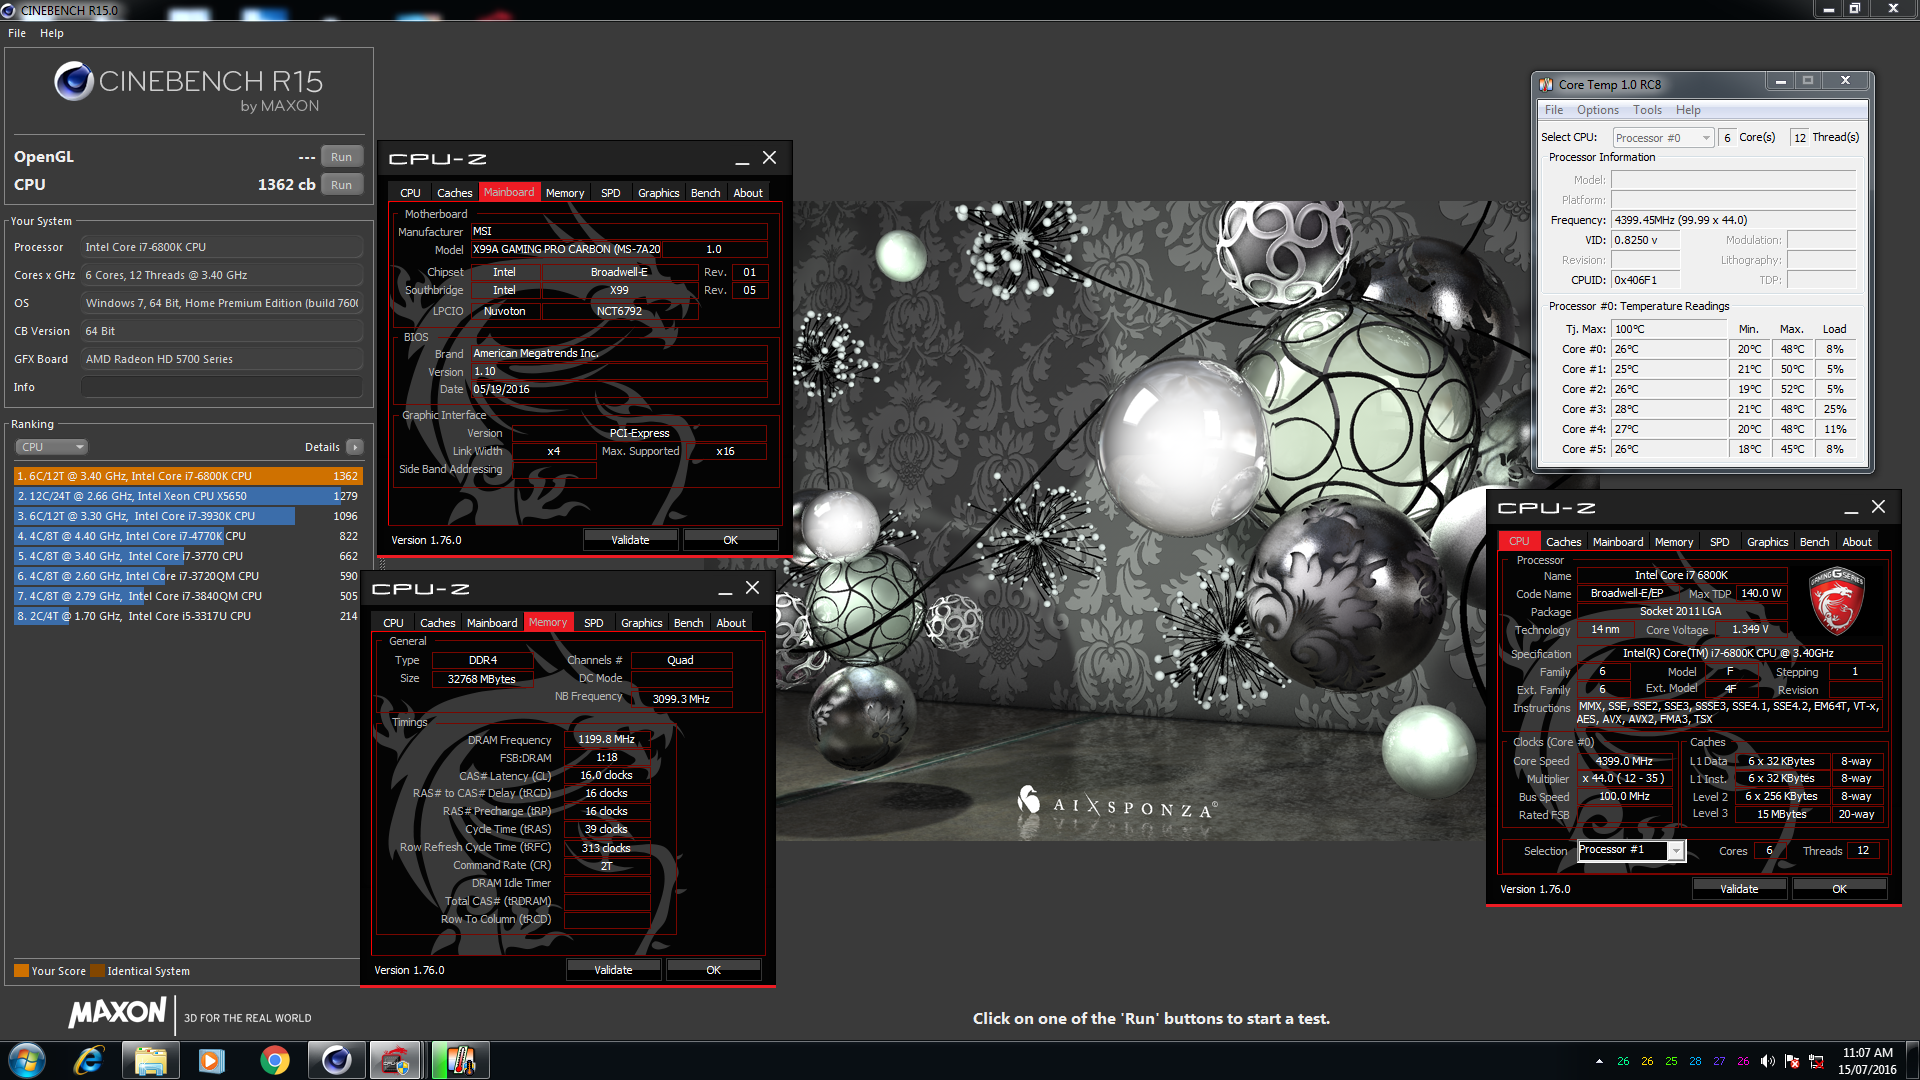This screenshot has height=1080, width=1920.
Task: Select the Core i7-4770K ranking row
Action: tap(187, 536)
